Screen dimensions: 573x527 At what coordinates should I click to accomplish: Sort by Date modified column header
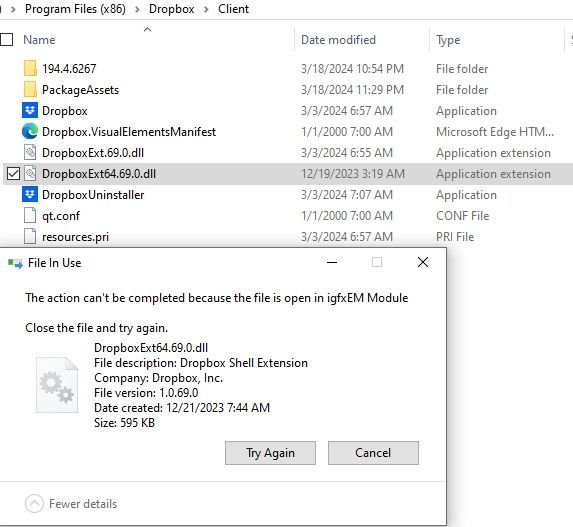click(338, 39)
